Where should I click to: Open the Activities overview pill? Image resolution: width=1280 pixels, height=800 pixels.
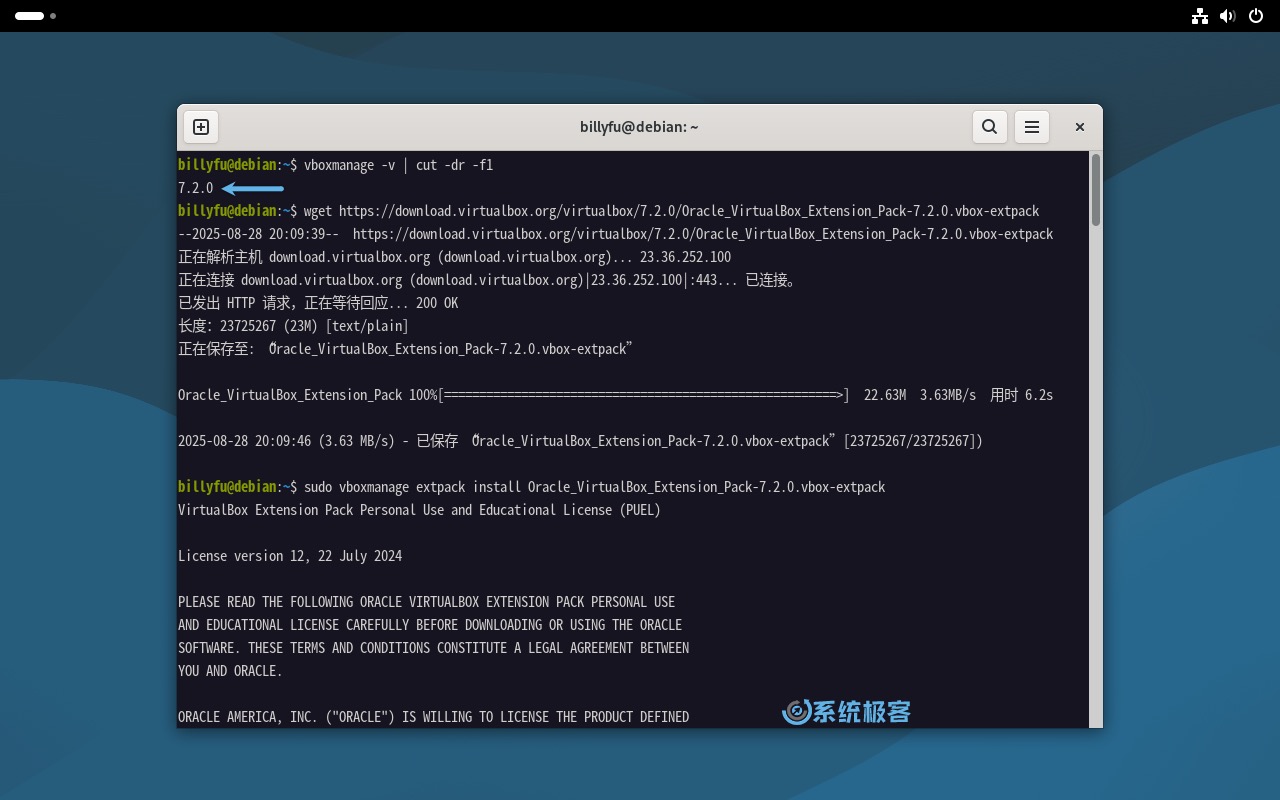36,16
